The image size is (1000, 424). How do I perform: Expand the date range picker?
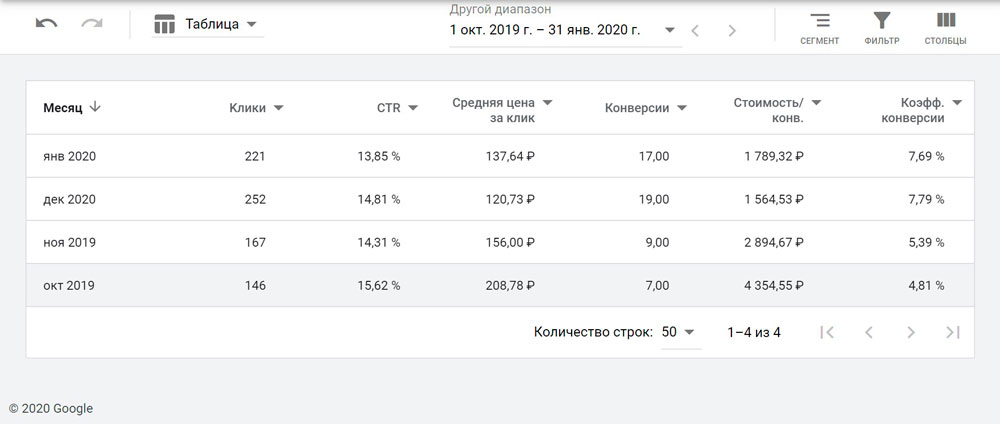pyautogui.click(x=669, y=30)
